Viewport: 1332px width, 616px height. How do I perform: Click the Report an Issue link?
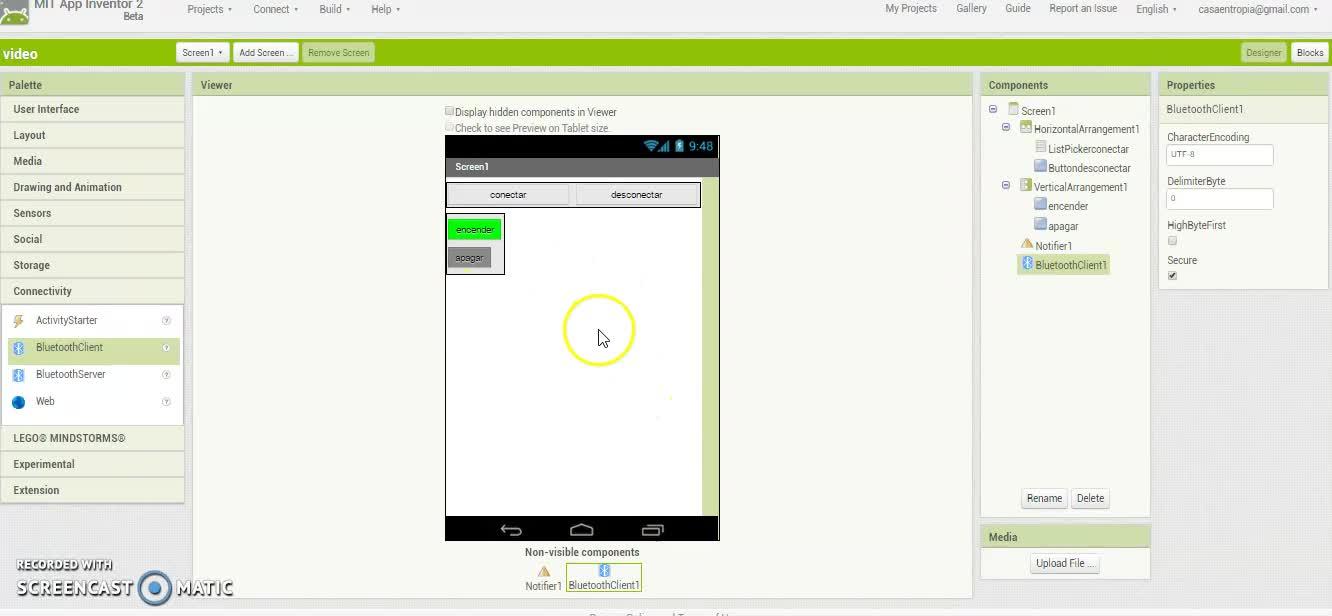coord(1083,8)
